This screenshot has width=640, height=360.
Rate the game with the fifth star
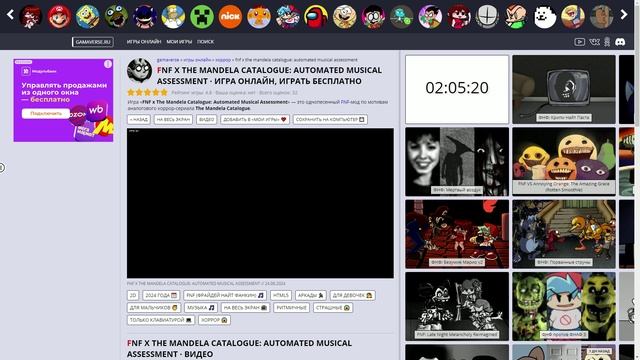tap(164, 93)
